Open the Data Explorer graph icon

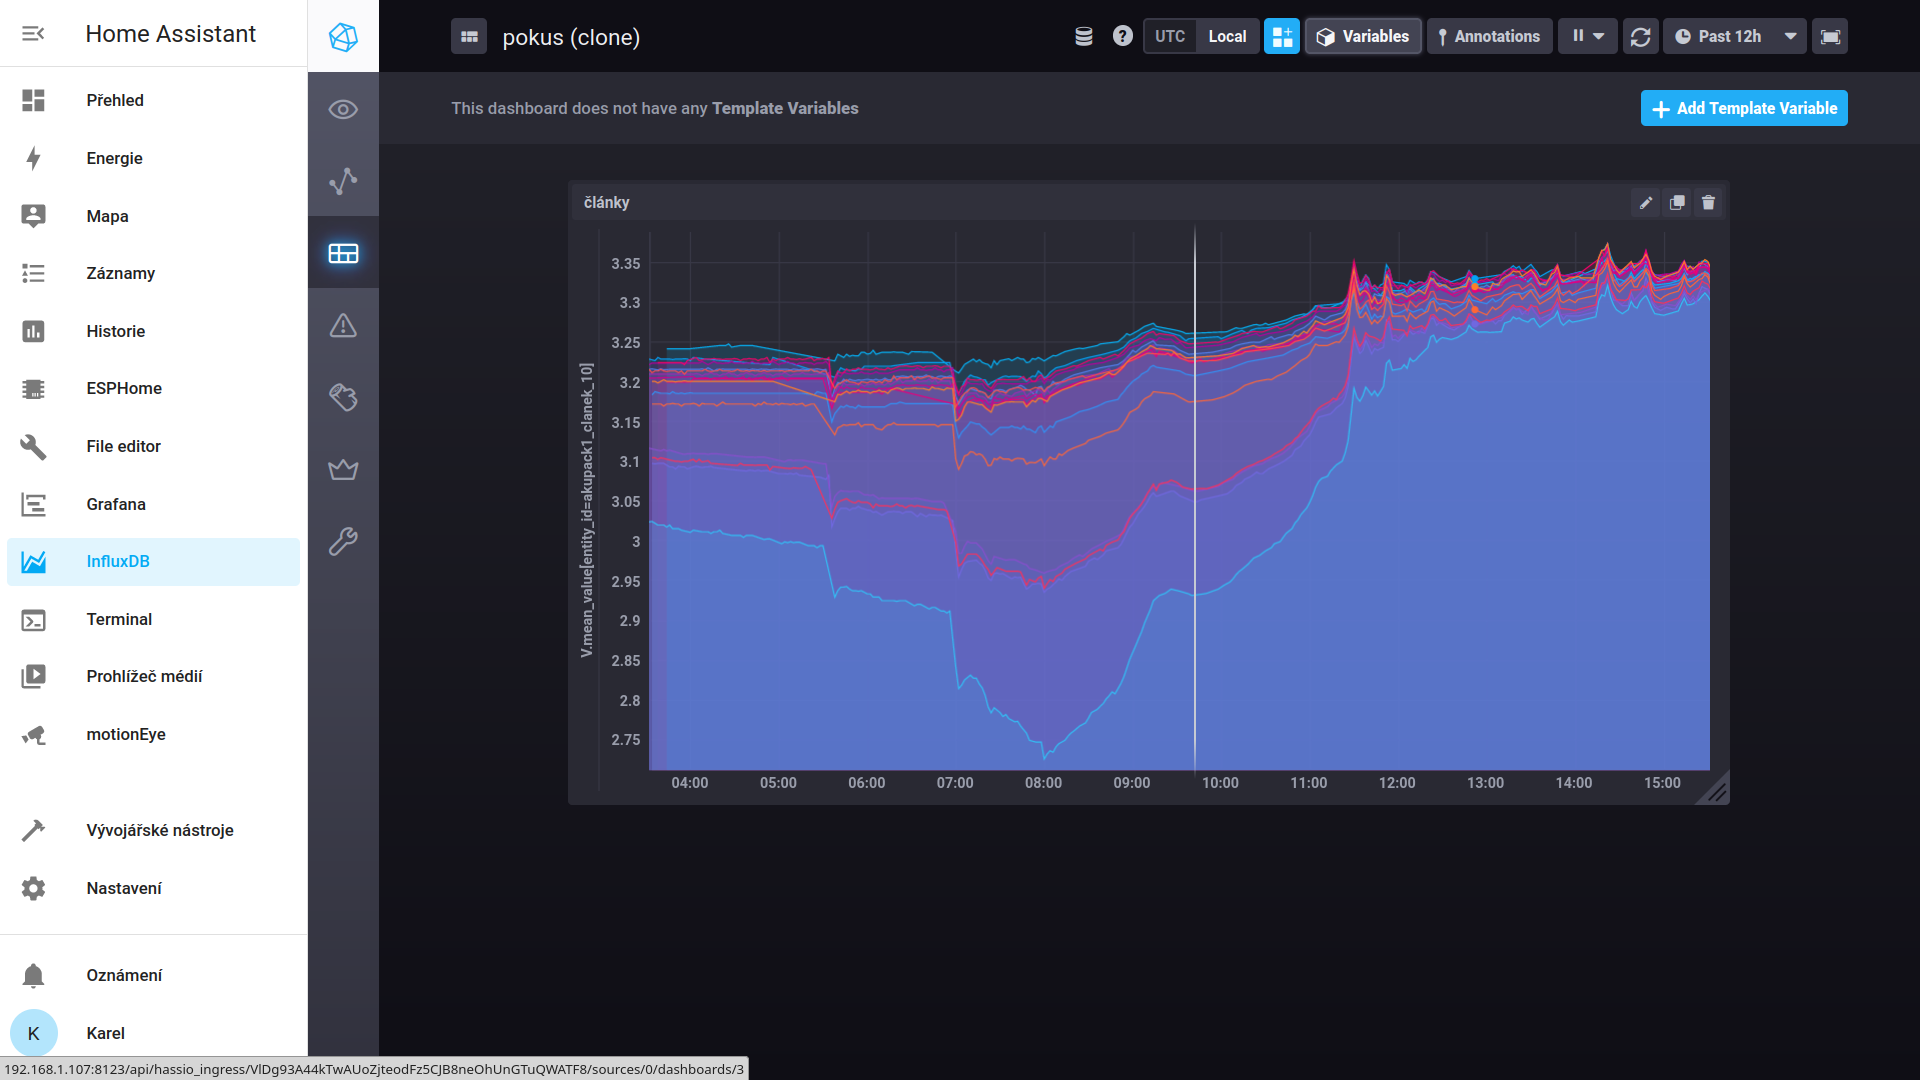pos(343,181)
